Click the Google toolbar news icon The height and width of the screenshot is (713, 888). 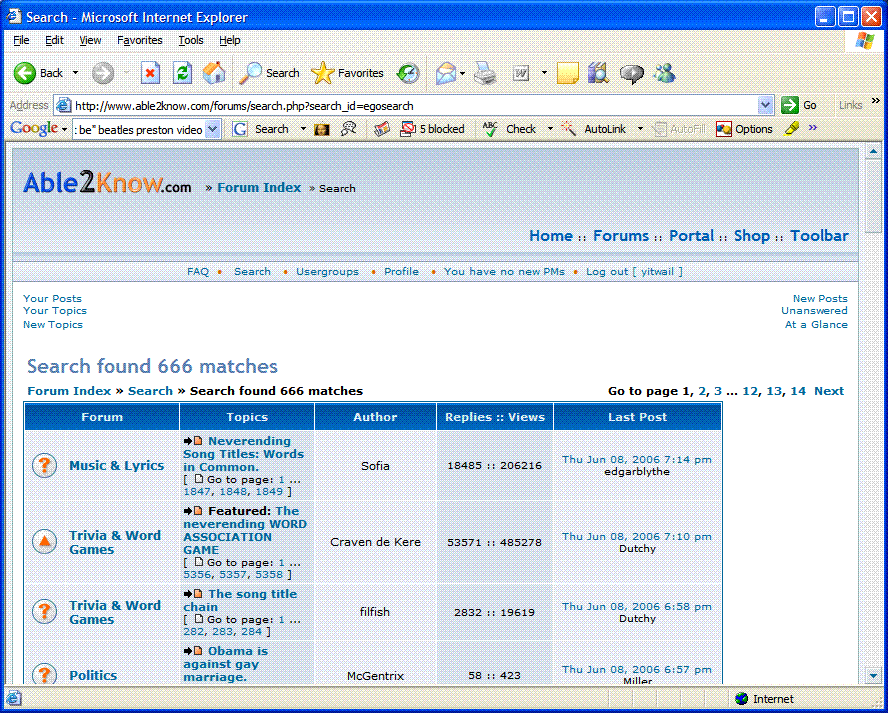point(382,129)
